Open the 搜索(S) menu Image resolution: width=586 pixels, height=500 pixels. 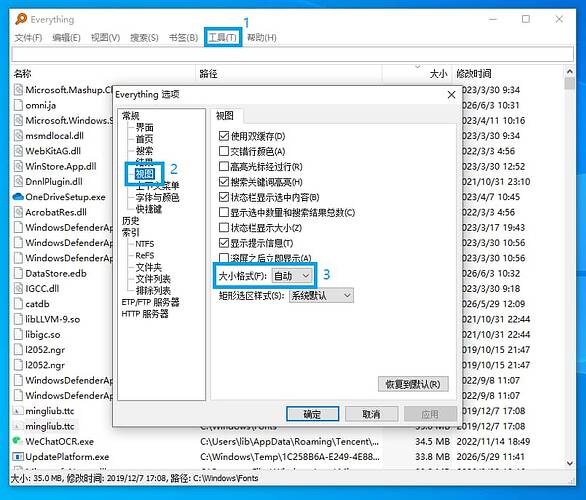144,38
